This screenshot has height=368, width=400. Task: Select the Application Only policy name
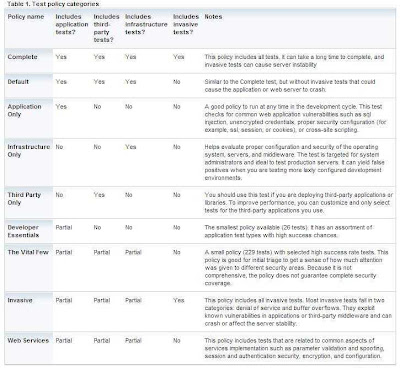tap(24, 110)
